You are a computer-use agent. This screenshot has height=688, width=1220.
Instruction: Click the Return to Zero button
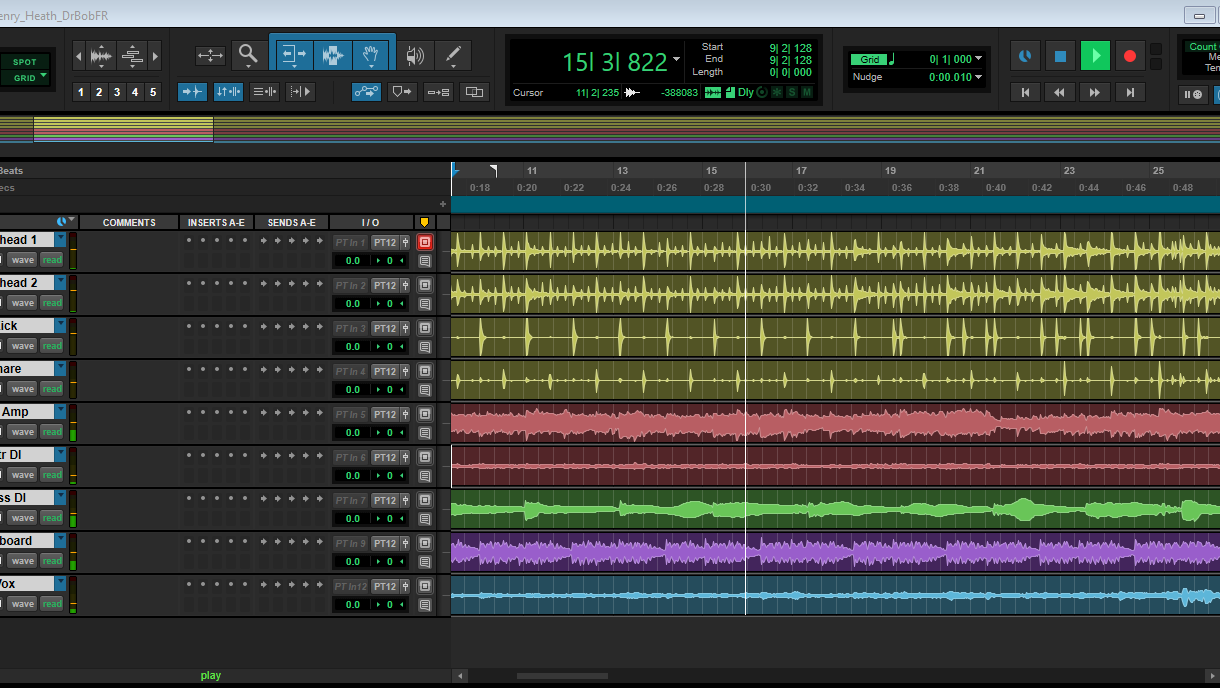coord(1025,92)
